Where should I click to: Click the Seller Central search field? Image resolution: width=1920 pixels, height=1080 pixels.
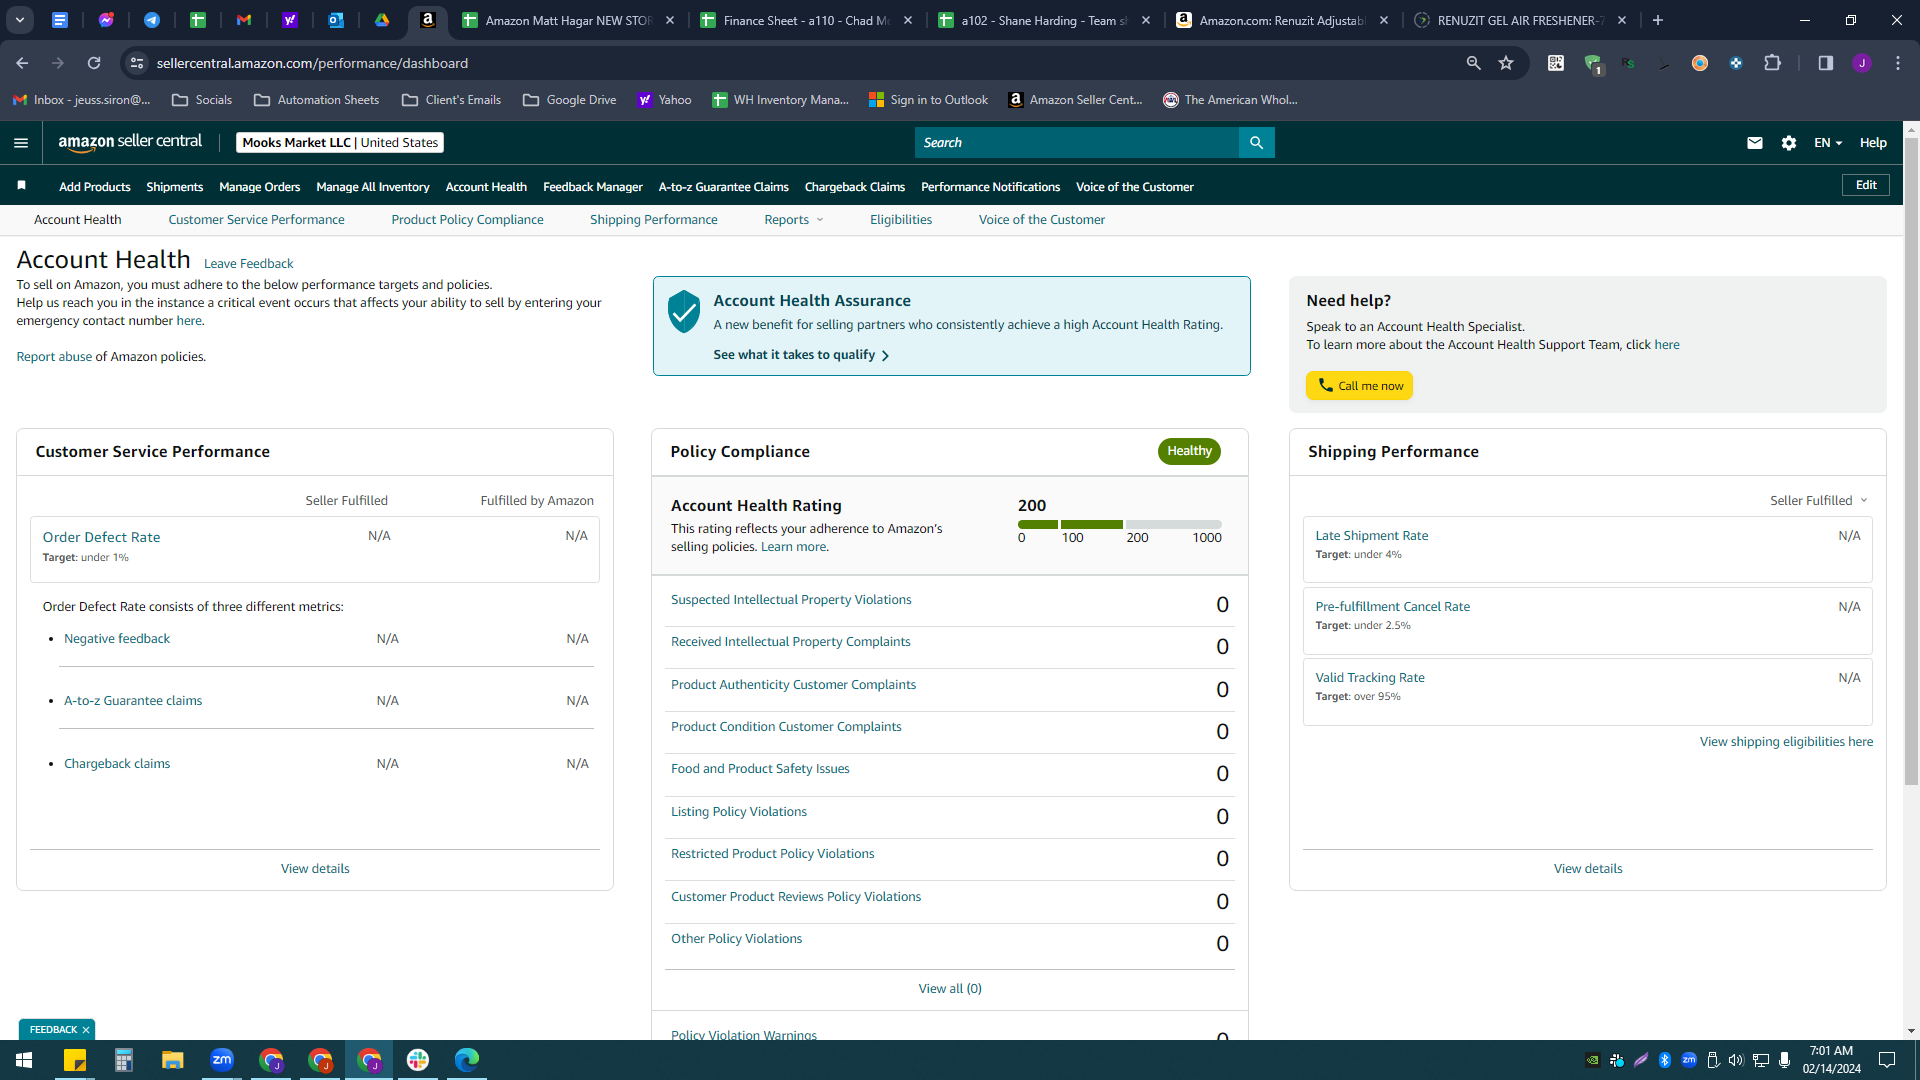click(1076, 143)
